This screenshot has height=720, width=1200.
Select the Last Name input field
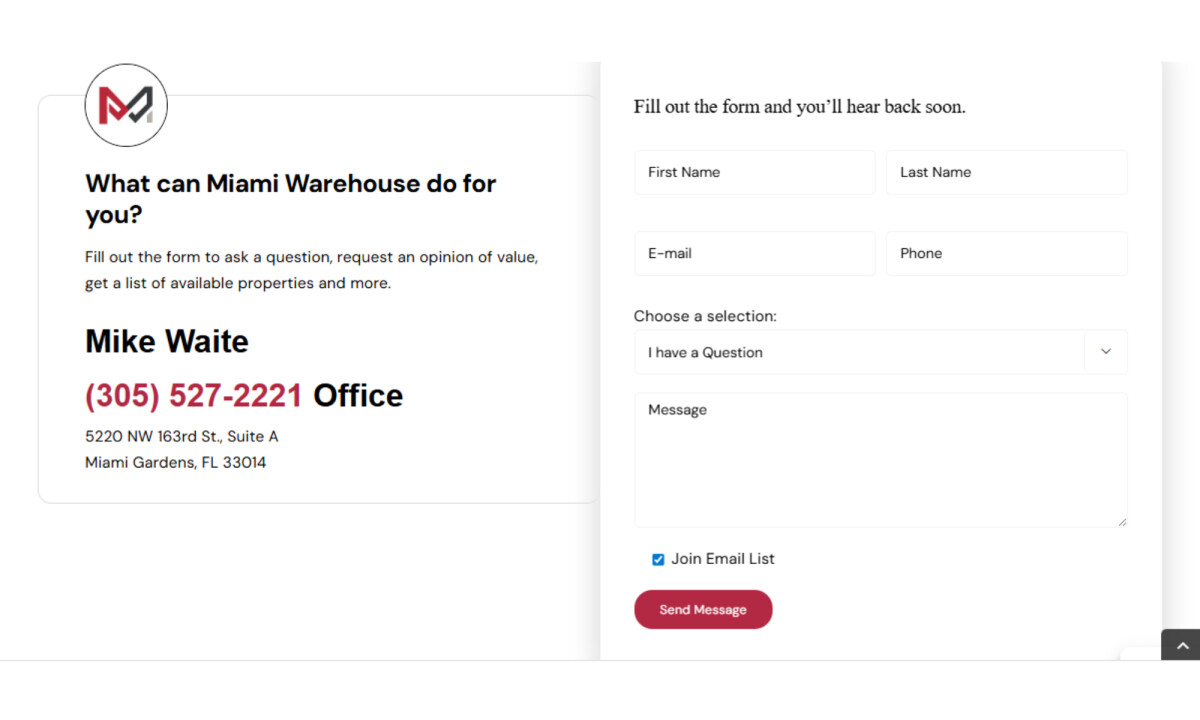pyautogui.click(x=1006, y=172)
